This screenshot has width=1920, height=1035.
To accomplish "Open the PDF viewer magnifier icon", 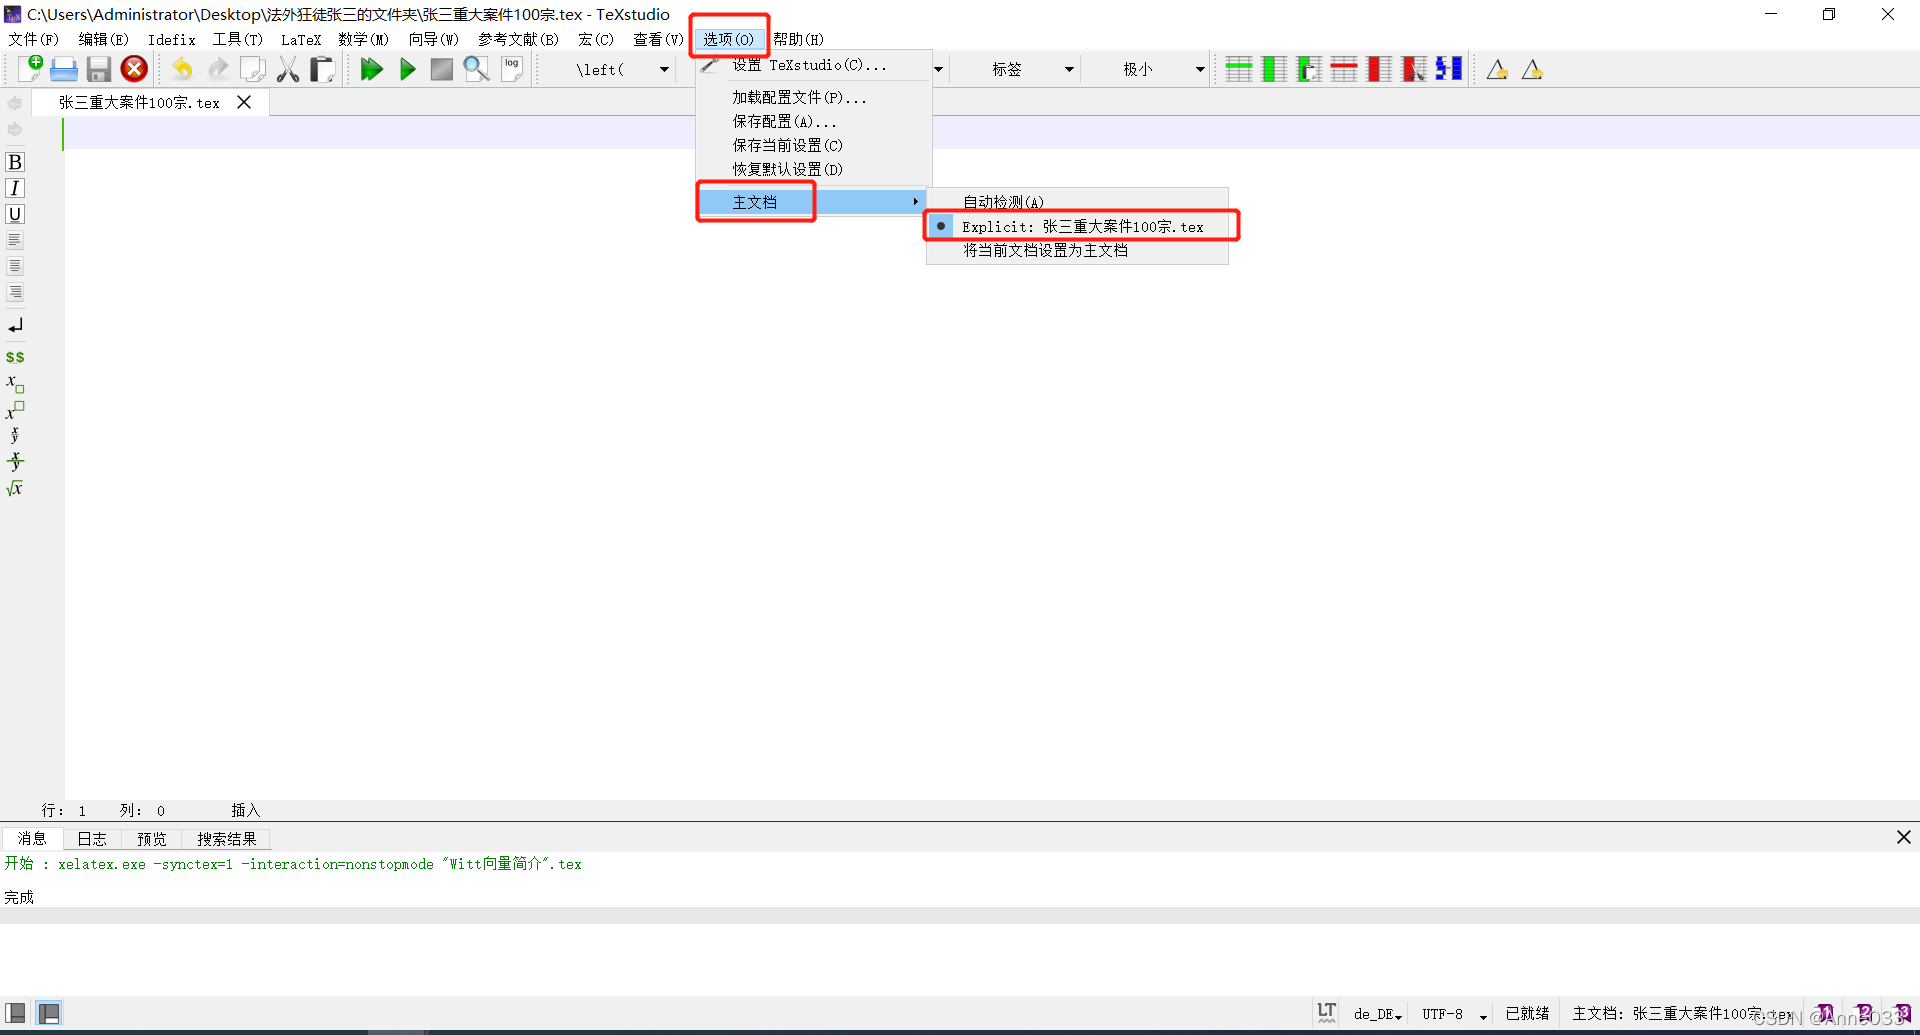I will tap(477, 69).
